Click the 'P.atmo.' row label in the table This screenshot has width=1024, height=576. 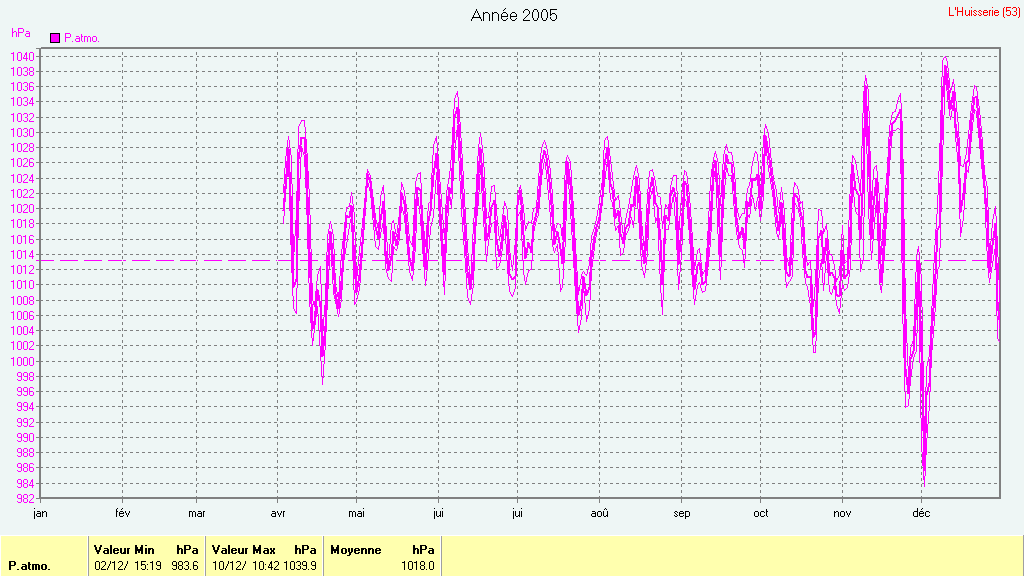[29, 566]
